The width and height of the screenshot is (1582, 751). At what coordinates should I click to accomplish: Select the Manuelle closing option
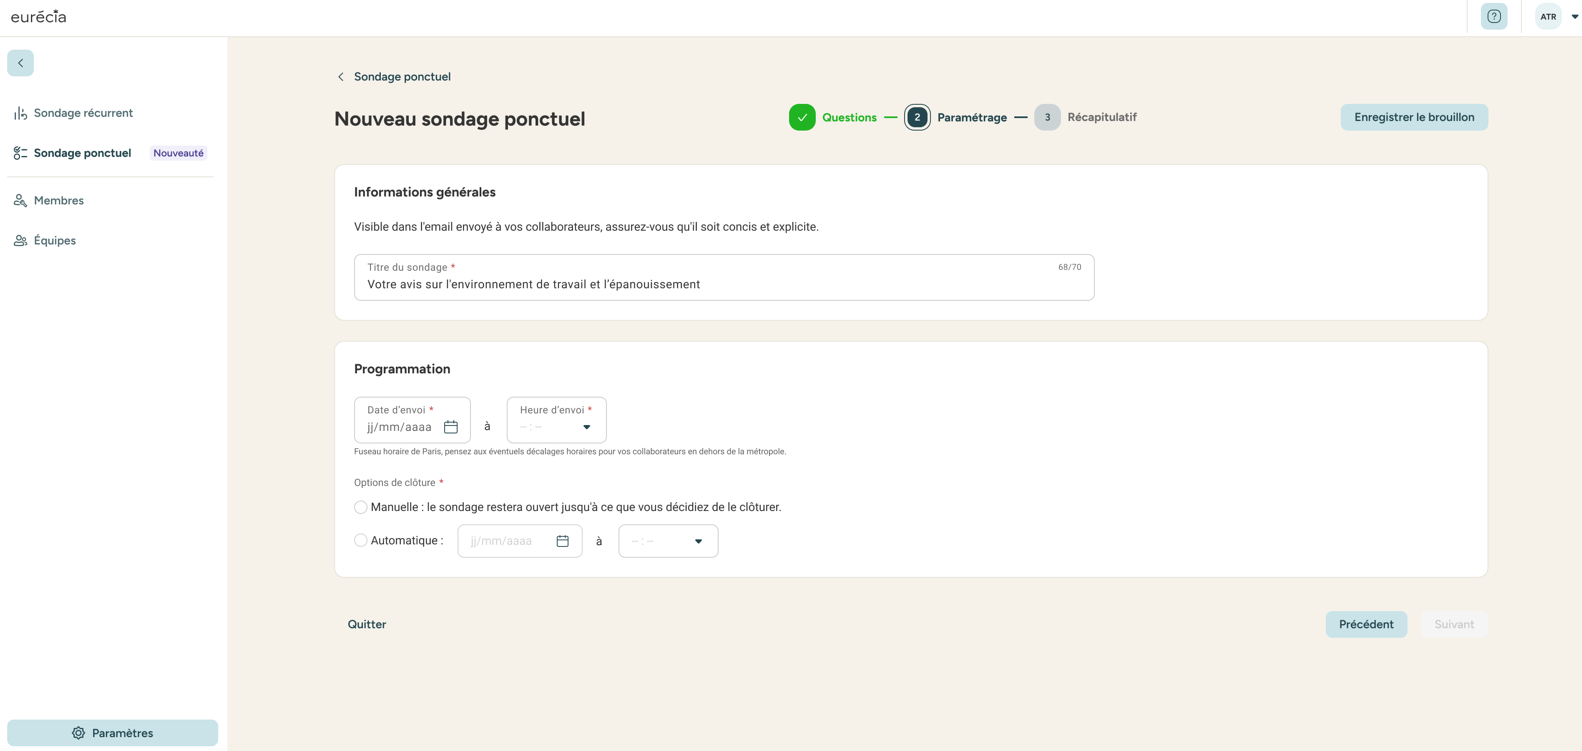pyautogui.click(x=361, y=507)
